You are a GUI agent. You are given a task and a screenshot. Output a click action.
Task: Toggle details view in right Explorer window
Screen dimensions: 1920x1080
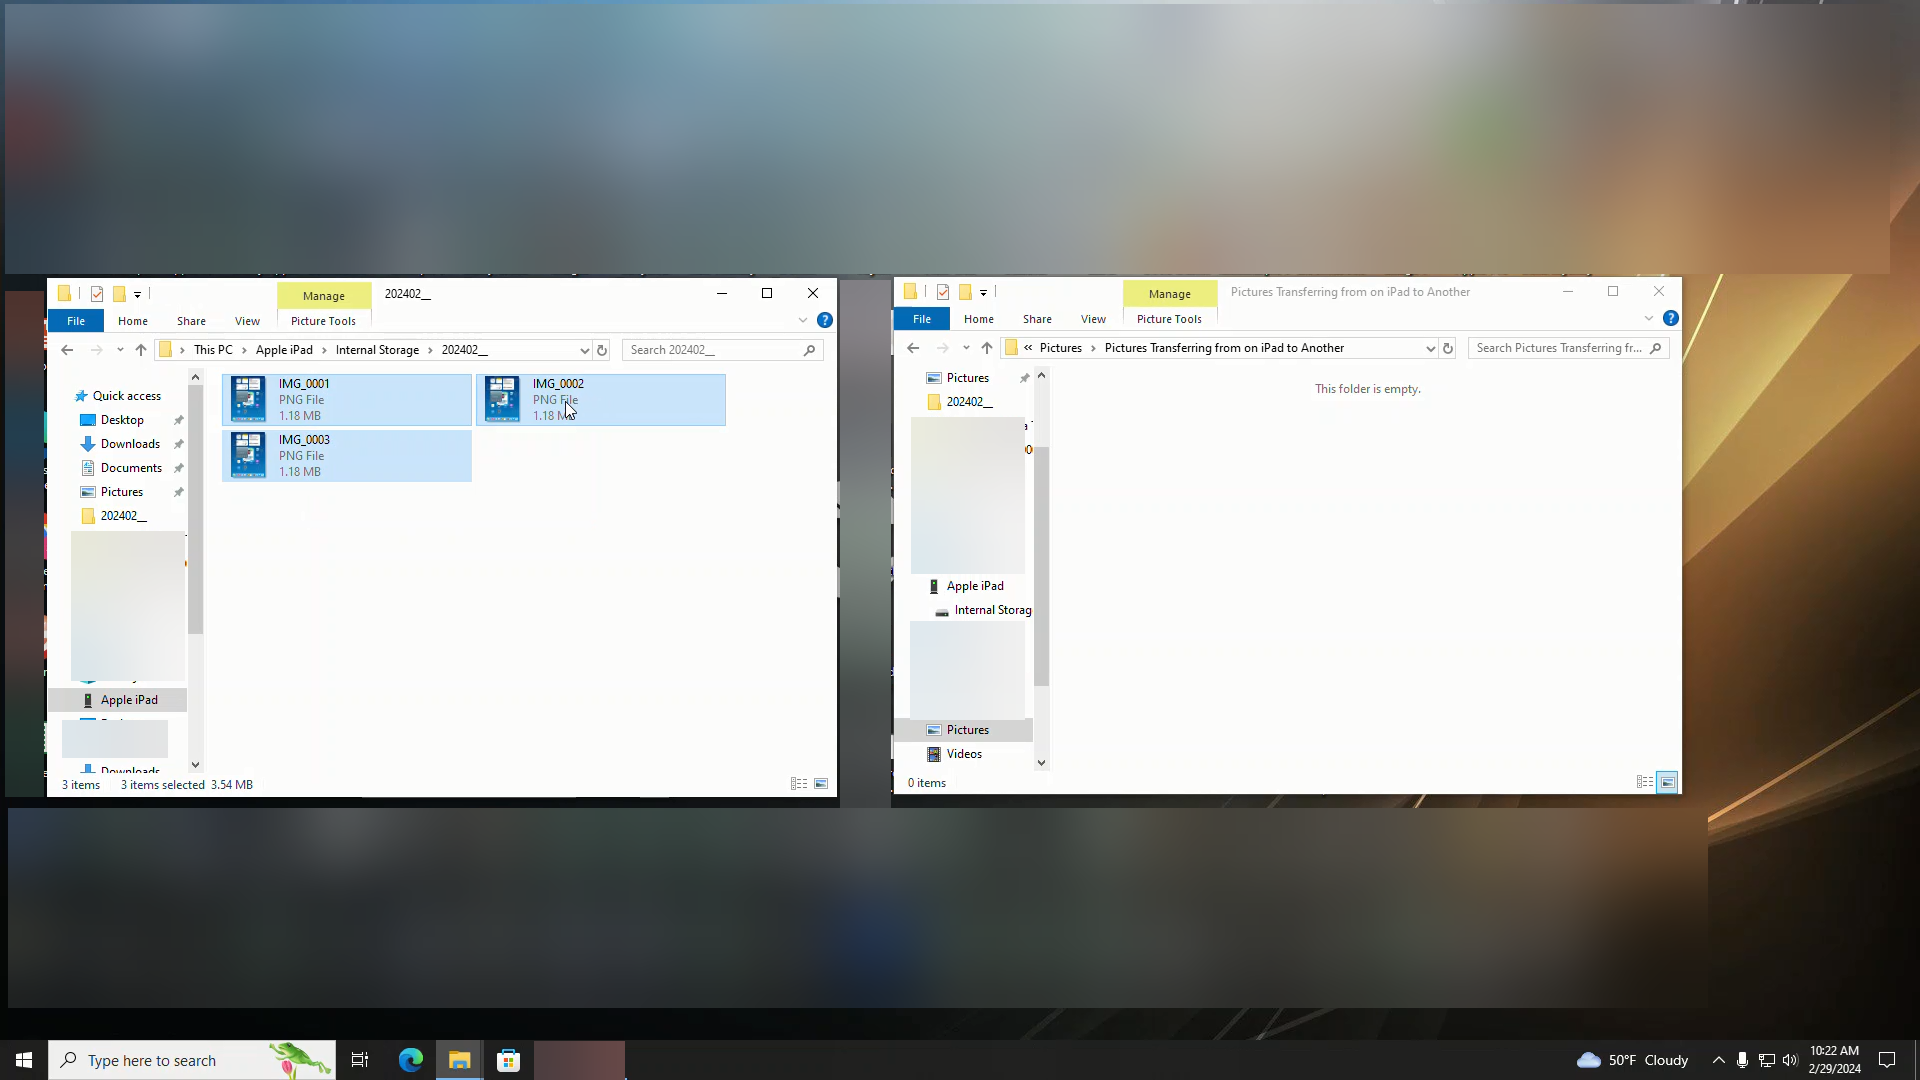tap(1645, 782)
